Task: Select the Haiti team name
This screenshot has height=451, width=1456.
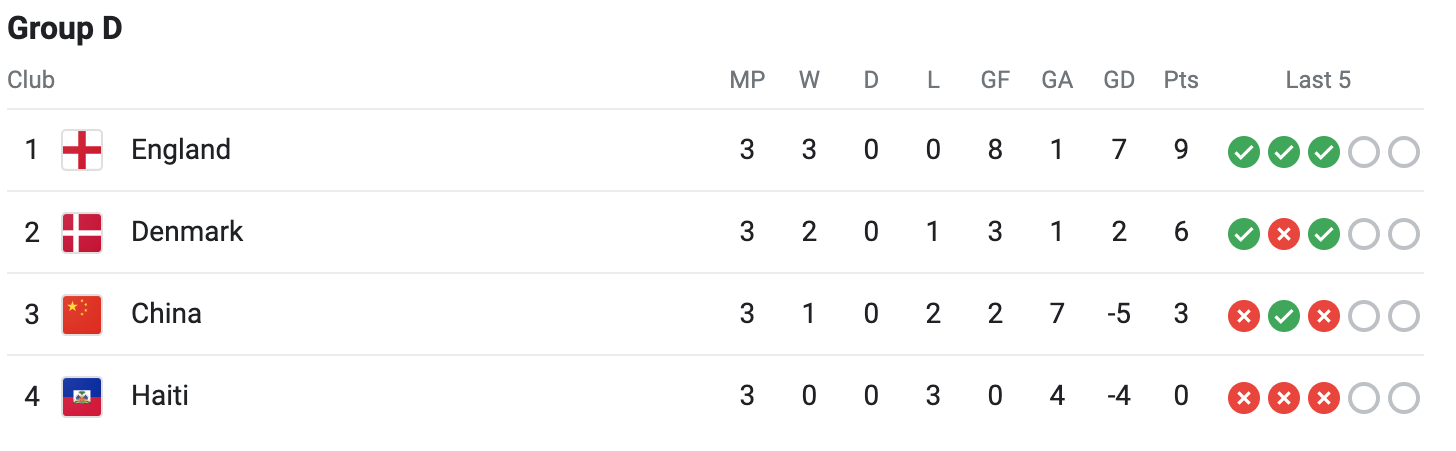Action: pyautogui.click(x=160, y=396)
